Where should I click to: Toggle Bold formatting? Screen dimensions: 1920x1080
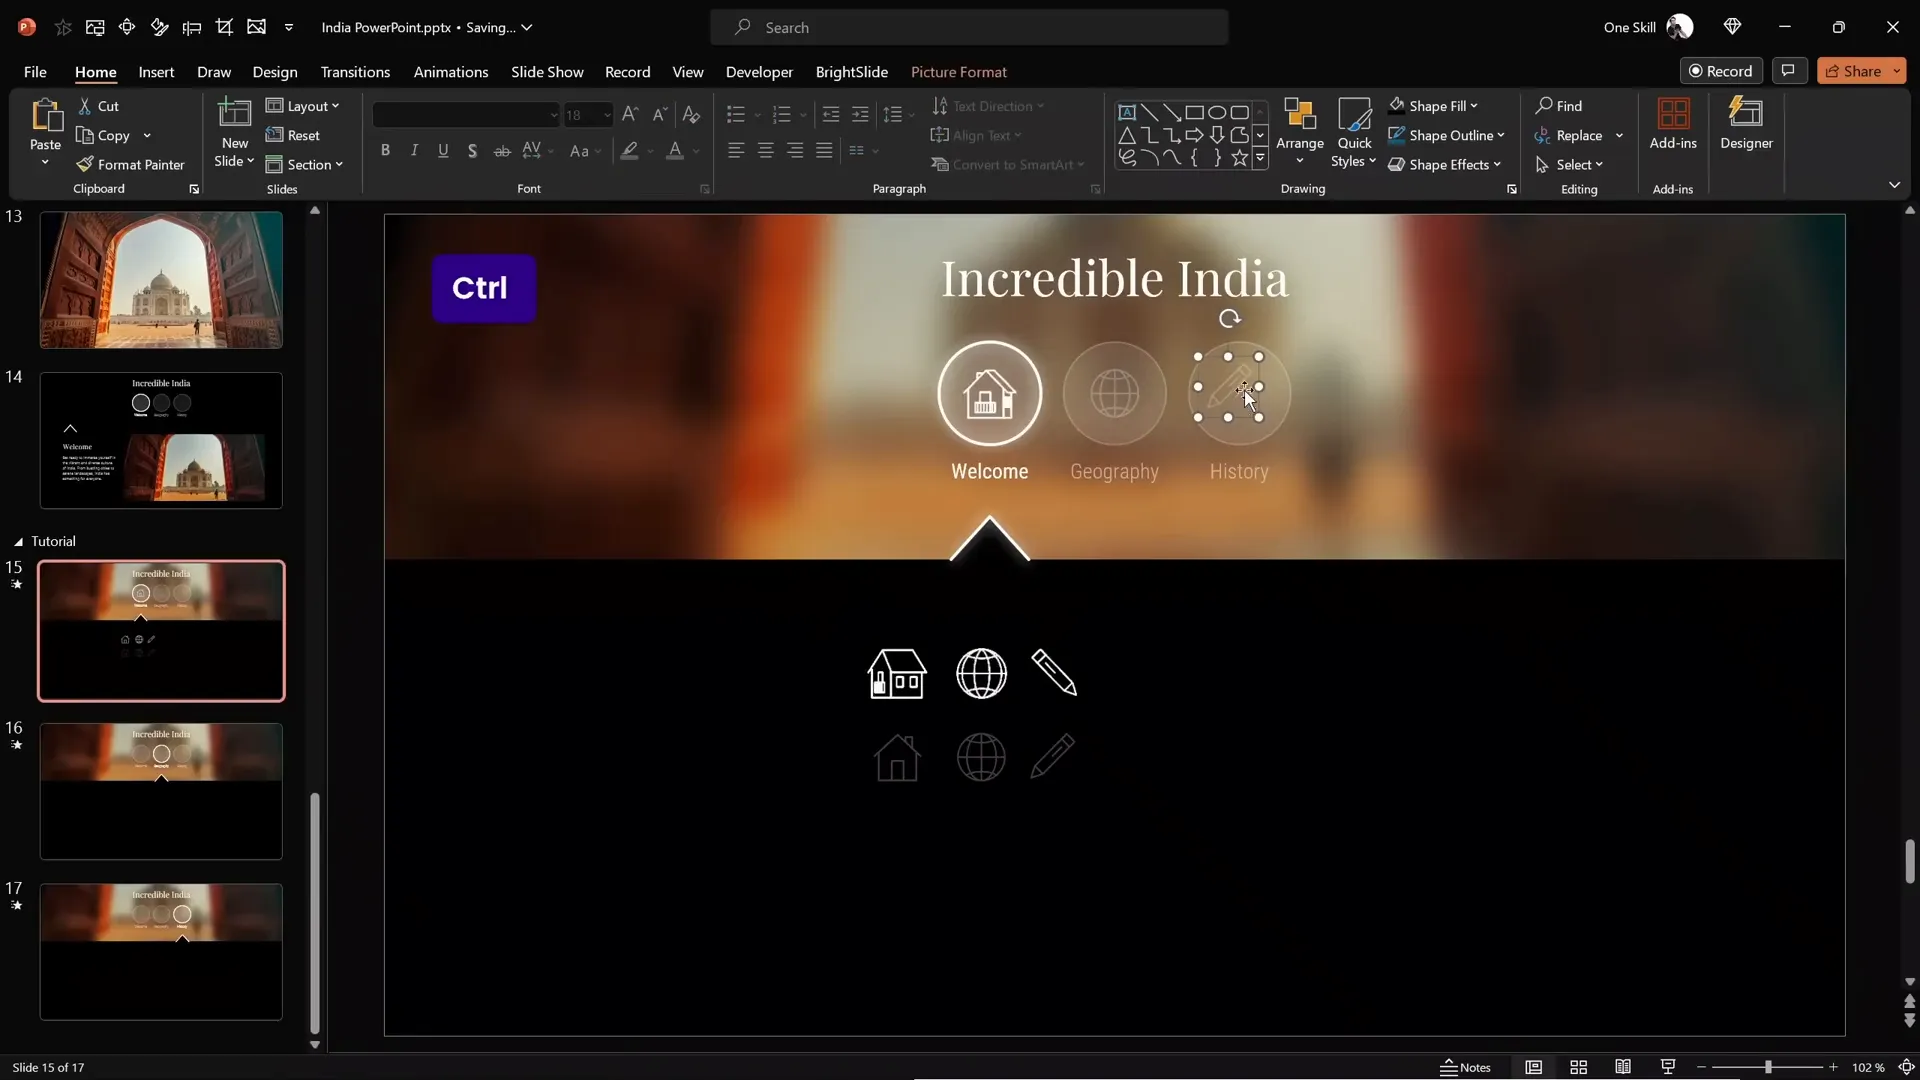[x=385, y=150]
